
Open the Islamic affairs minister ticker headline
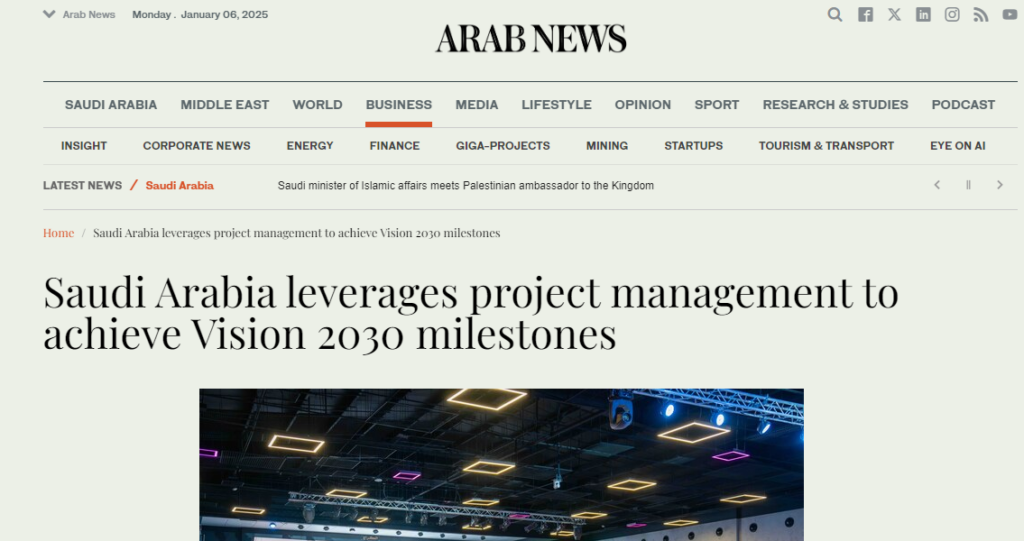[x=466, y=186]
